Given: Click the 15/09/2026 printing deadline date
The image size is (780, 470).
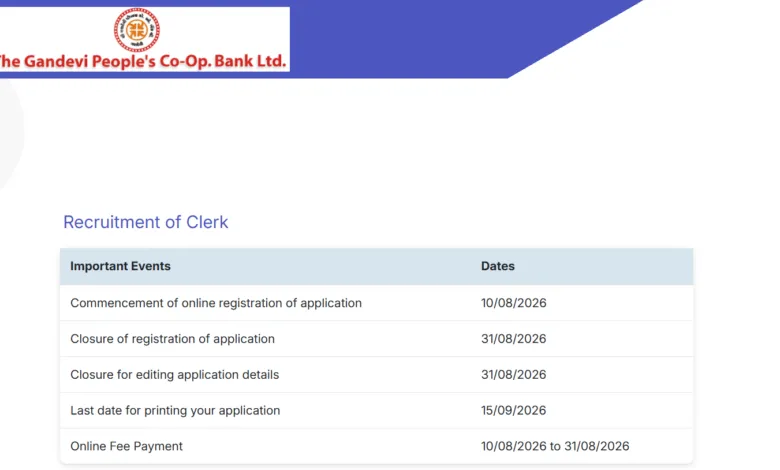Looking at the screenshot, I should tap(513, 410).
